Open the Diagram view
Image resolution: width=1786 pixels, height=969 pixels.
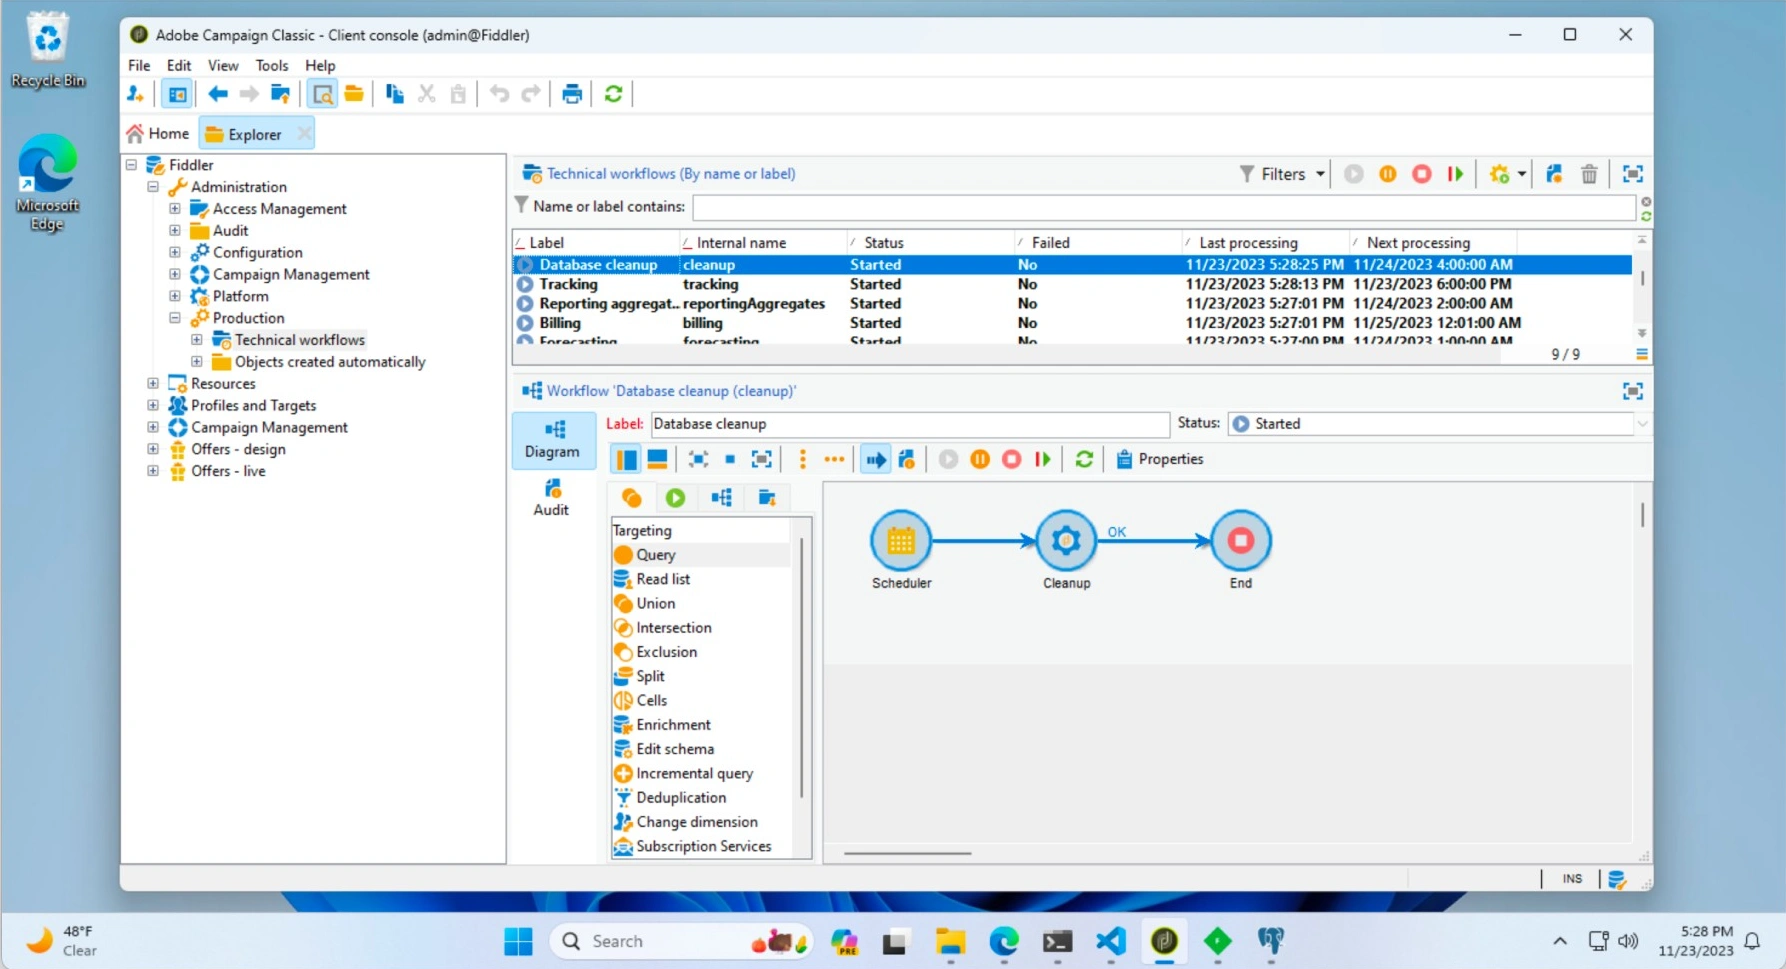tap(553, 440)
